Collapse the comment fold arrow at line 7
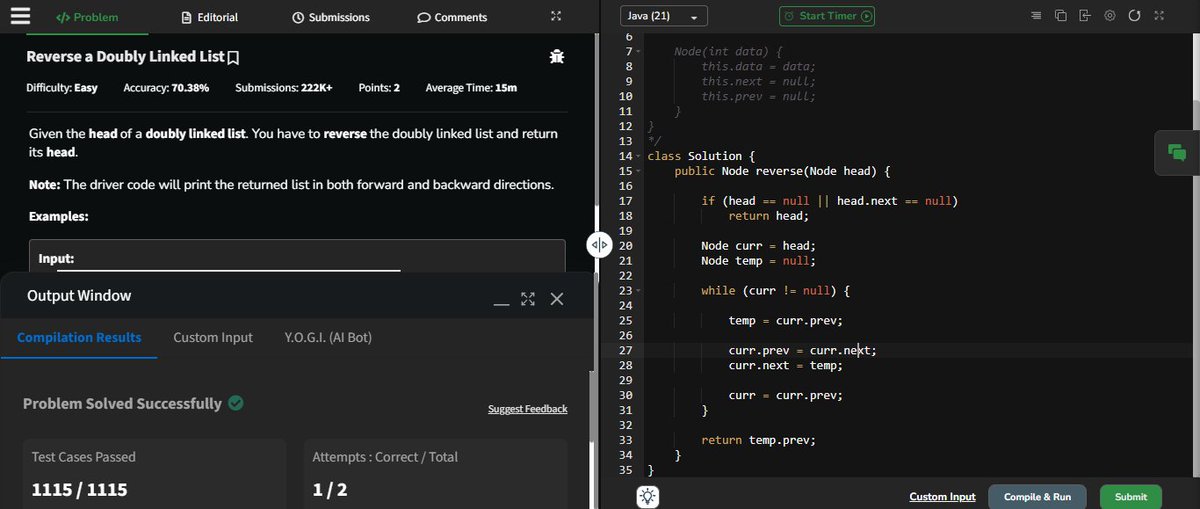Screen dimensions: 1200x509 638,51
